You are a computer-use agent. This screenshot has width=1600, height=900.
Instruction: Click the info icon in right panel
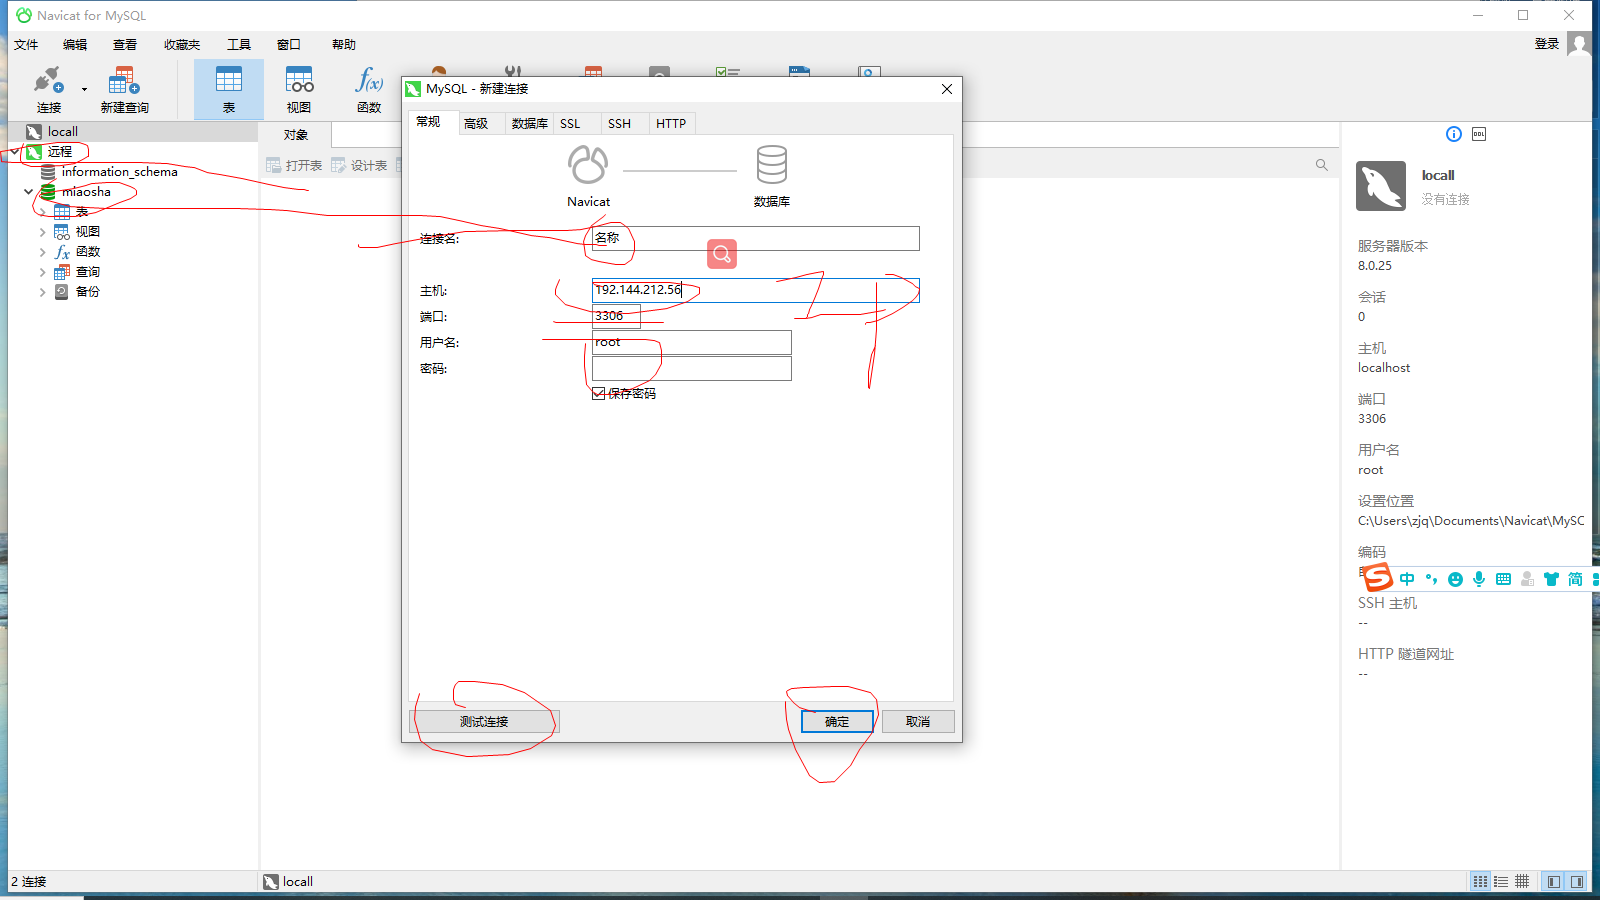pyautogui.click(x=1454, y=134)
